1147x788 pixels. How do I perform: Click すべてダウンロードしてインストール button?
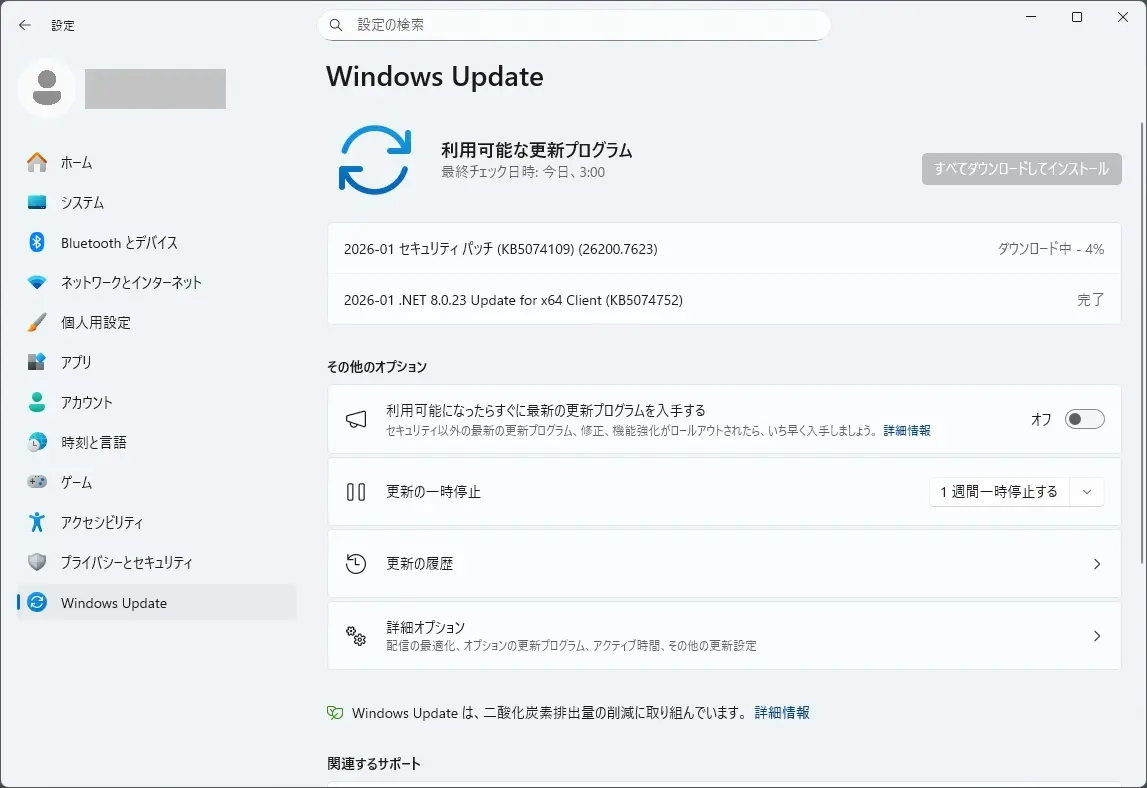(x=1021, y=169)
